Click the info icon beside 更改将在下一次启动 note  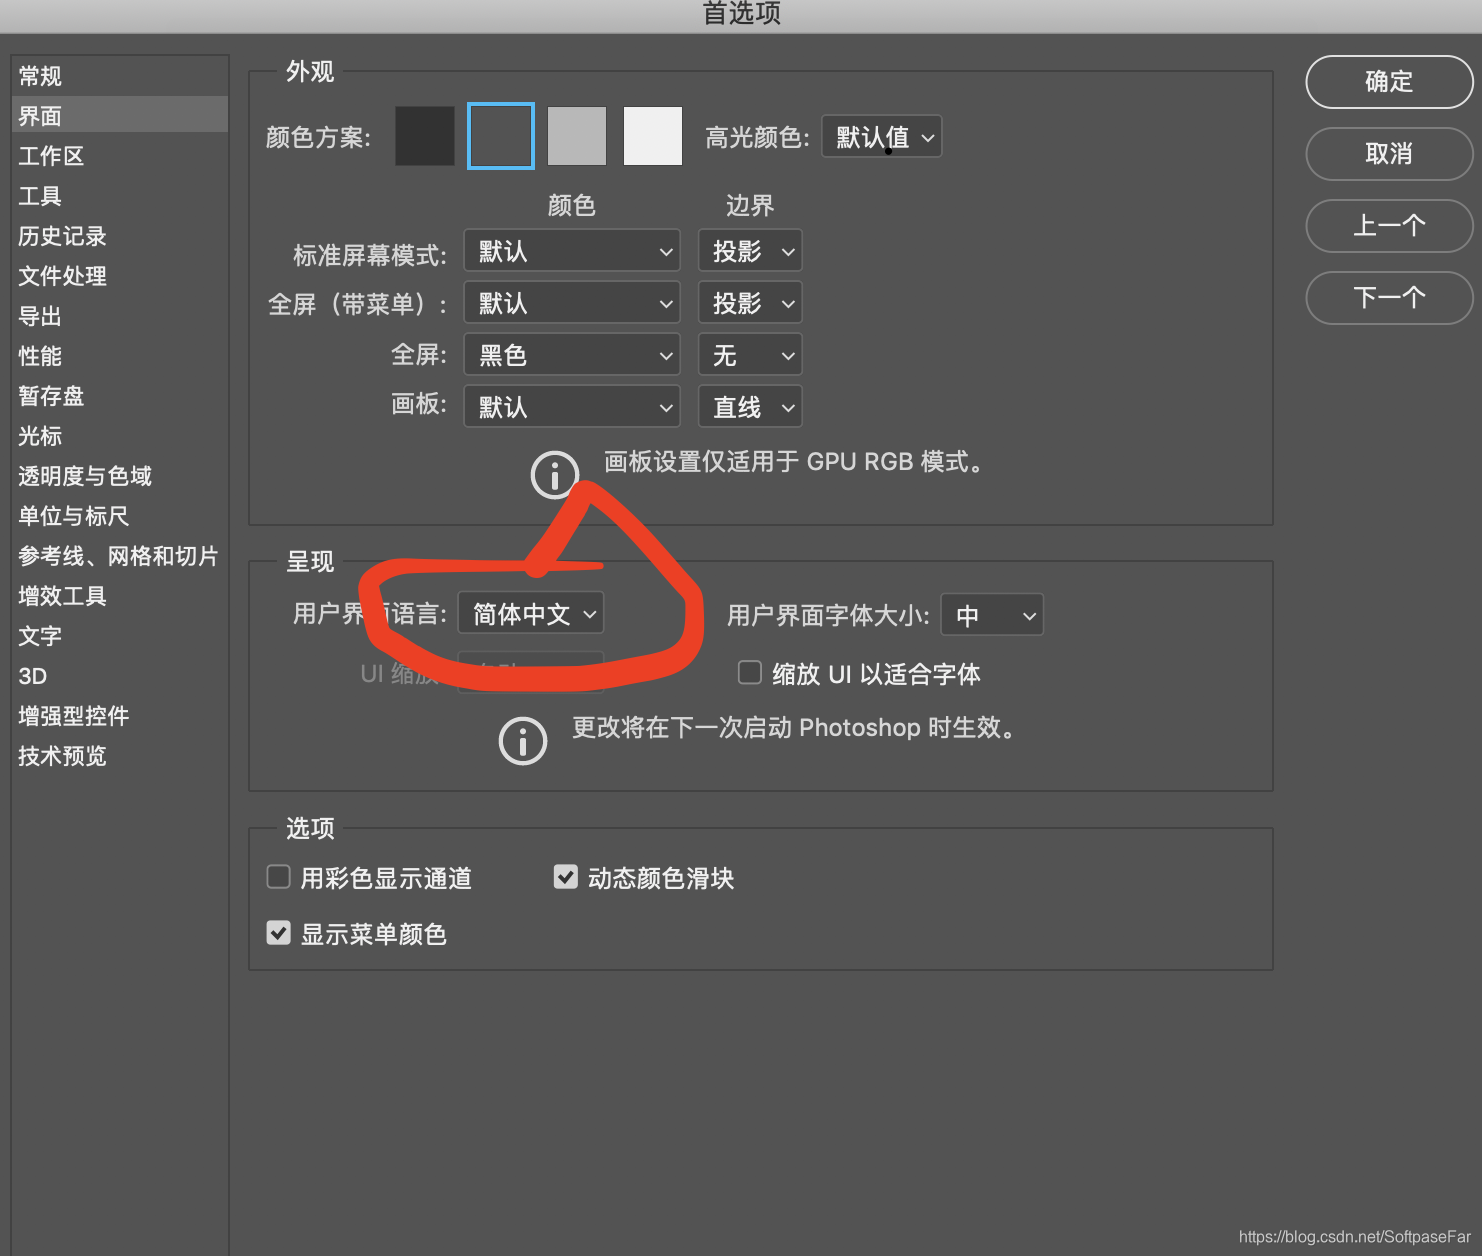pyautogui.click(x=522, y=741)
